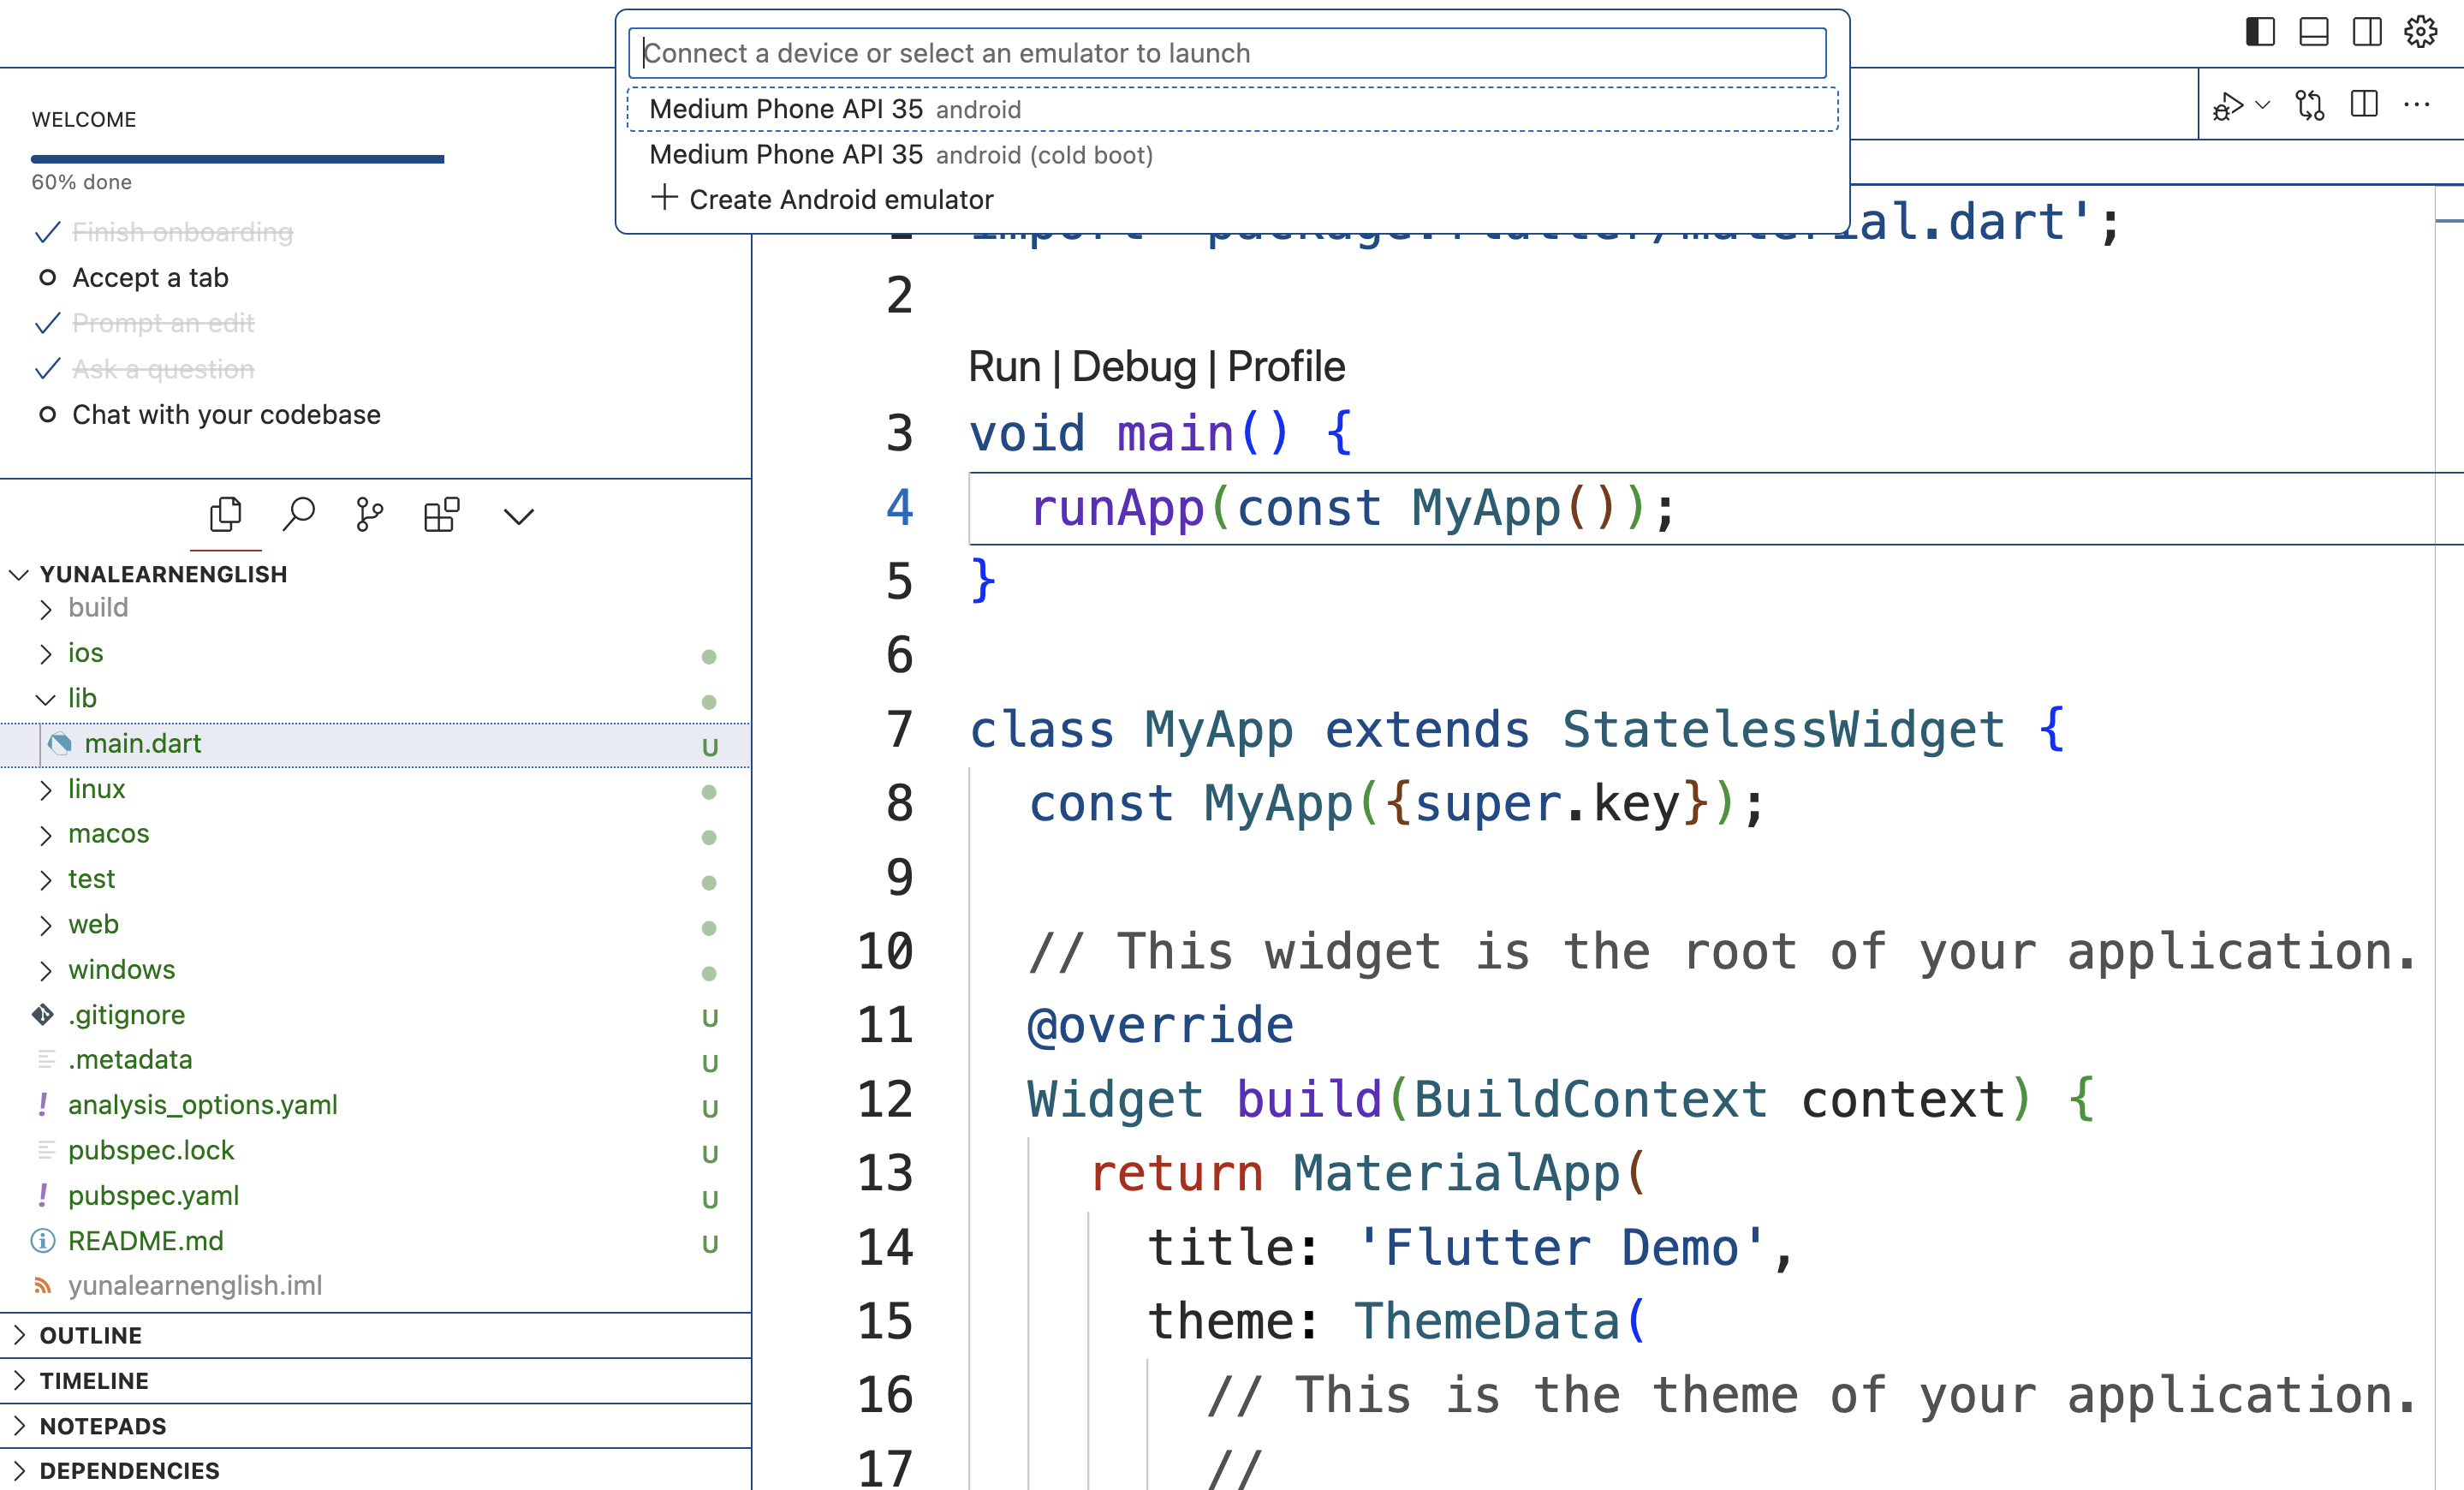Expand the OUTLINE section
The width and height of the screenshot is (2464, 1490).
pos(375,1336)
